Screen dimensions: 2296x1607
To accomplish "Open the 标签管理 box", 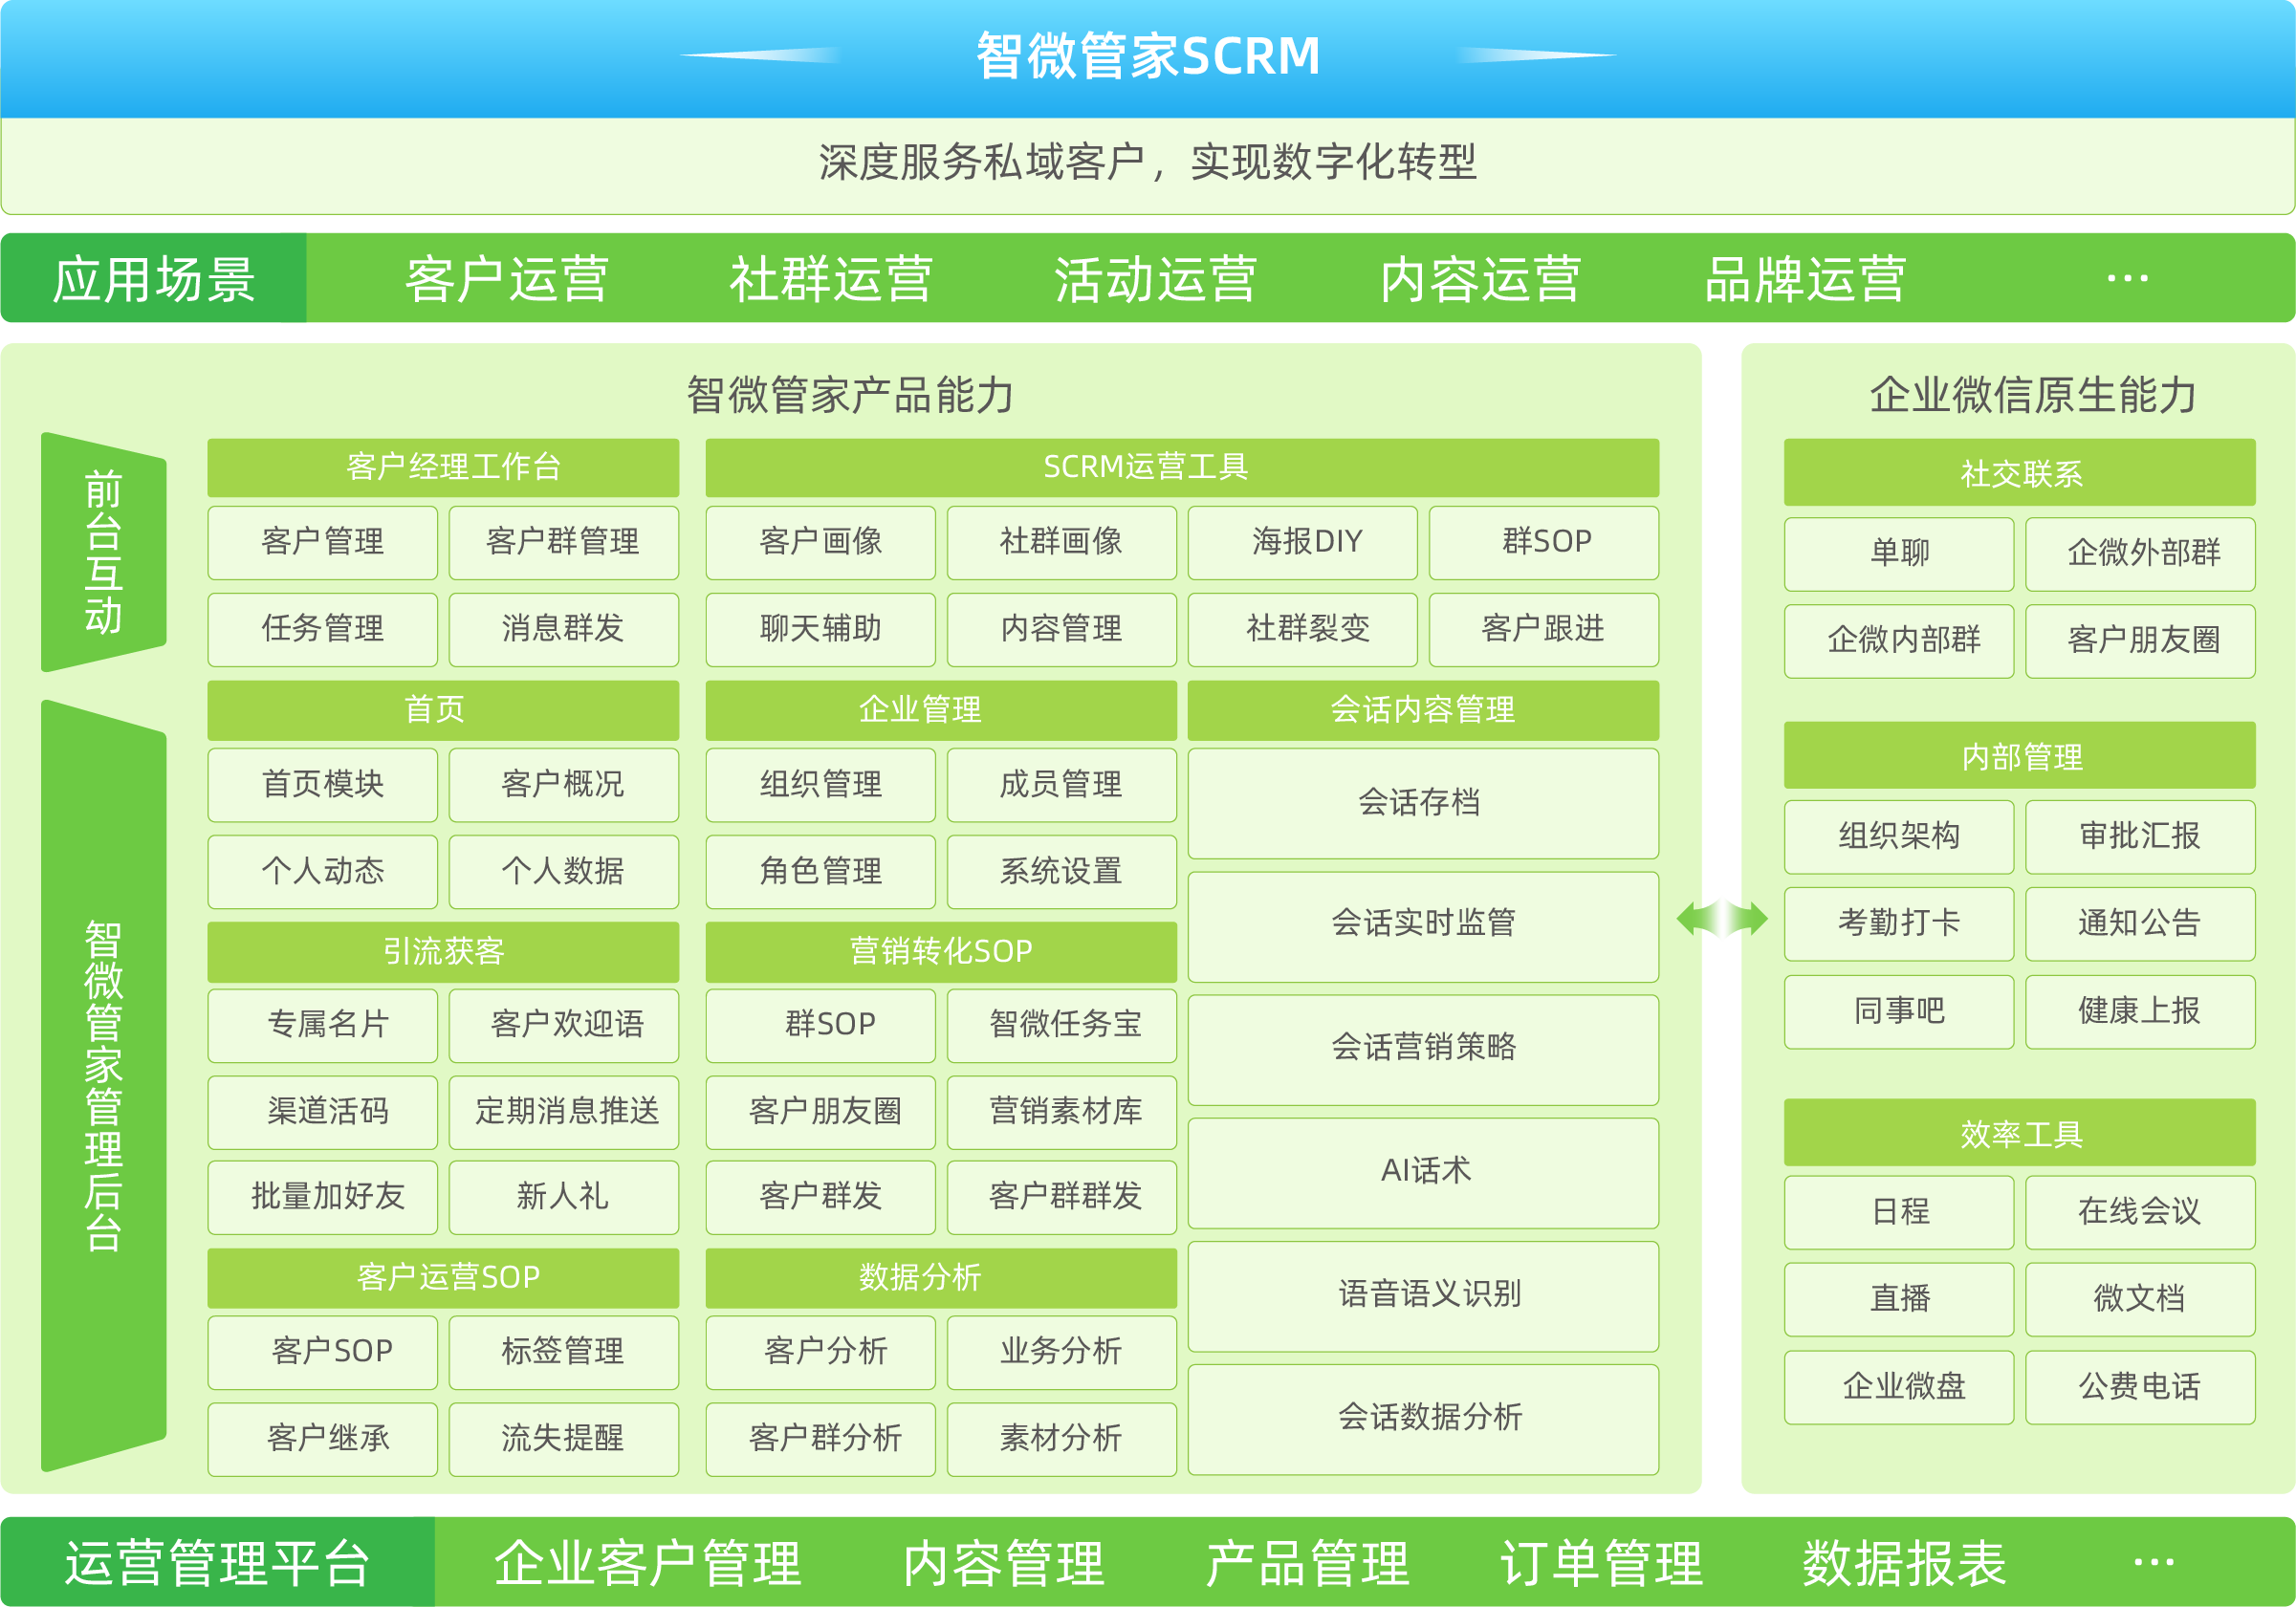I will [x=563, y=1353].
